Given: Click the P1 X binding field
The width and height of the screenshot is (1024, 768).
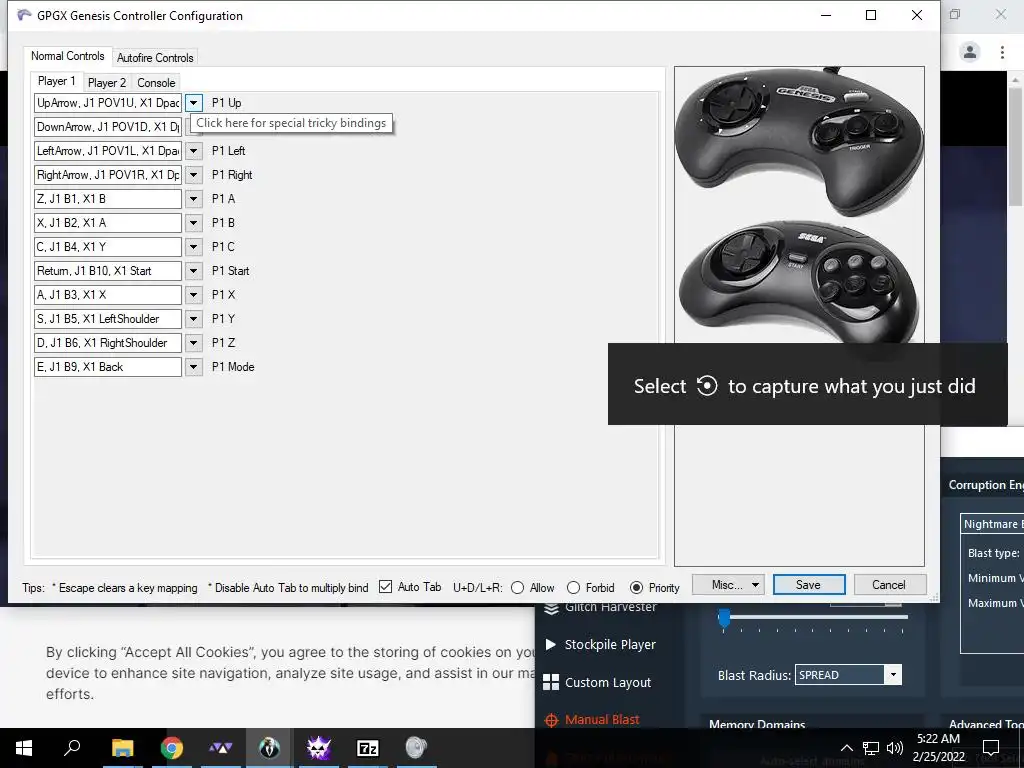Looking at the screenshot, I should (108, 295).
